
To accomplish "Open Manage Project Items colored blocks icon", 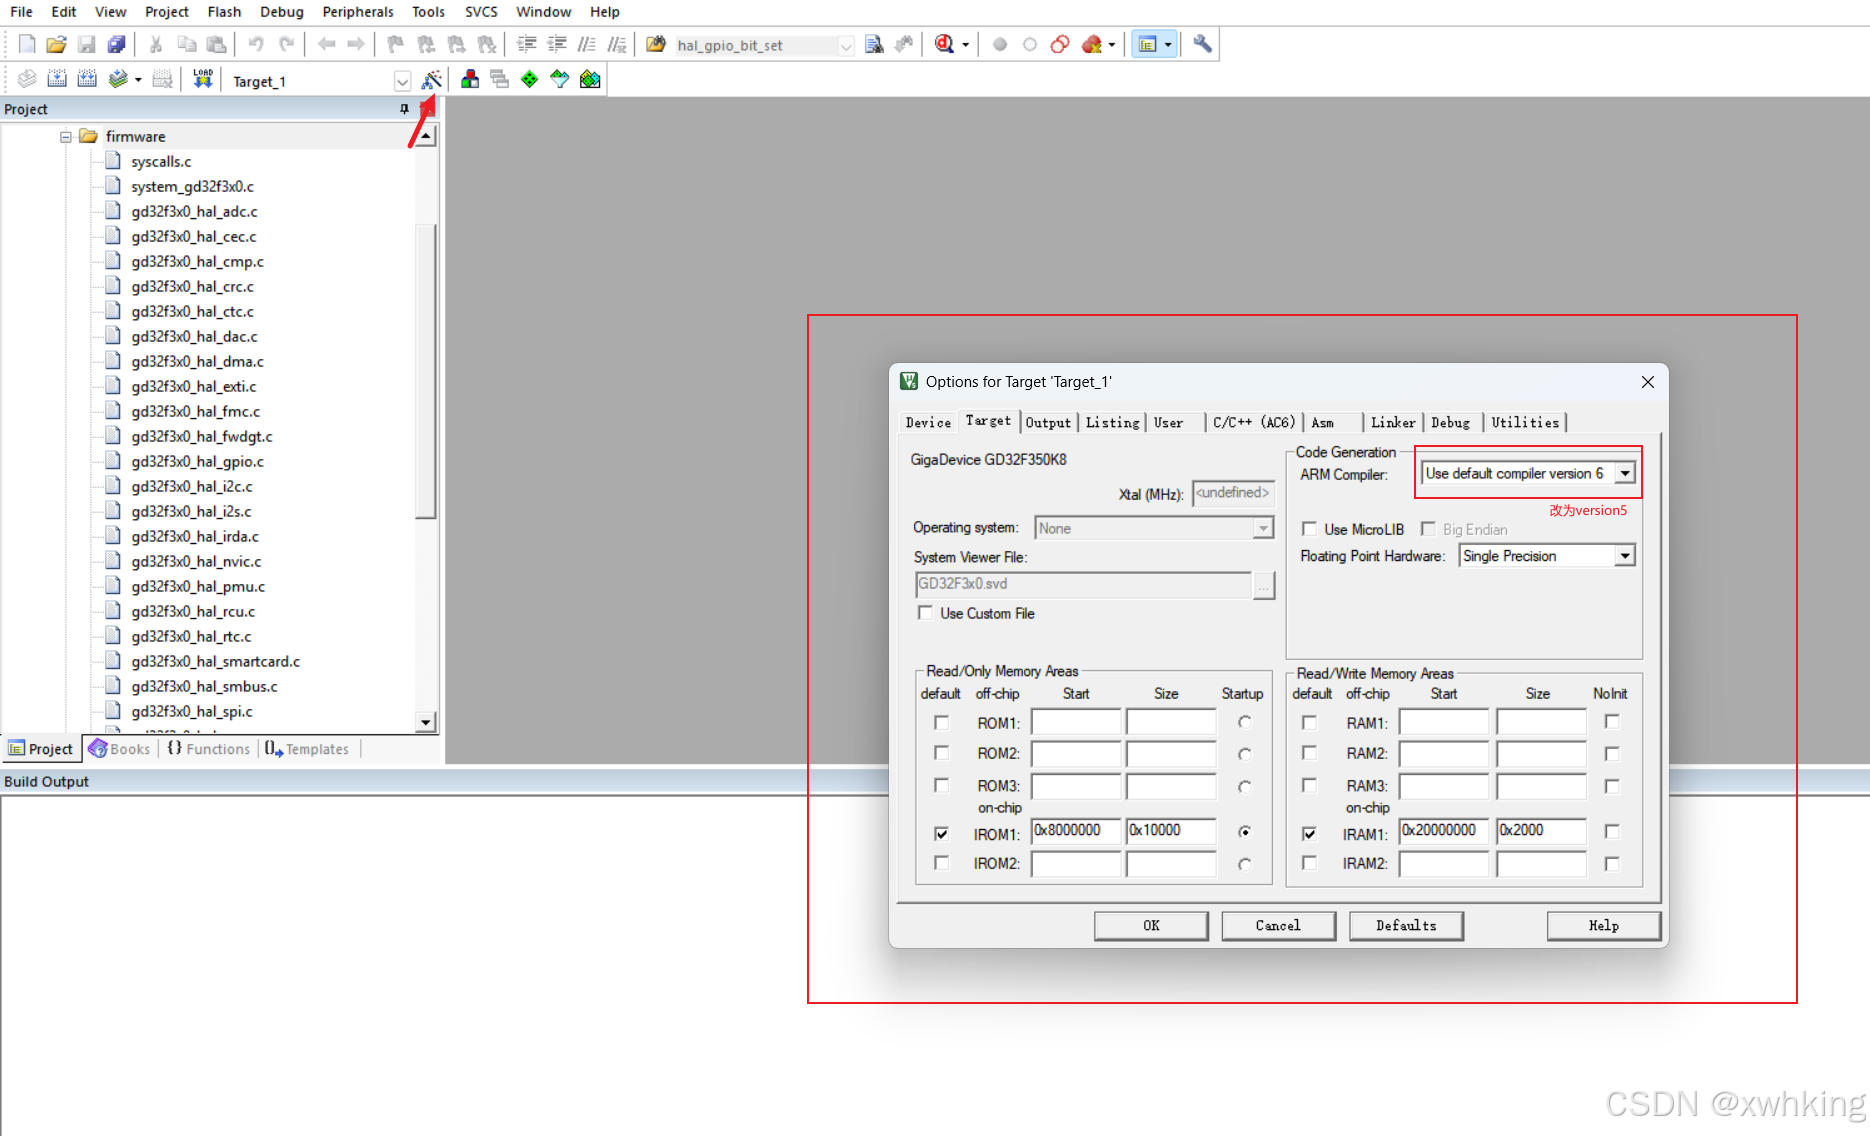I will click(x=470, y=79).
